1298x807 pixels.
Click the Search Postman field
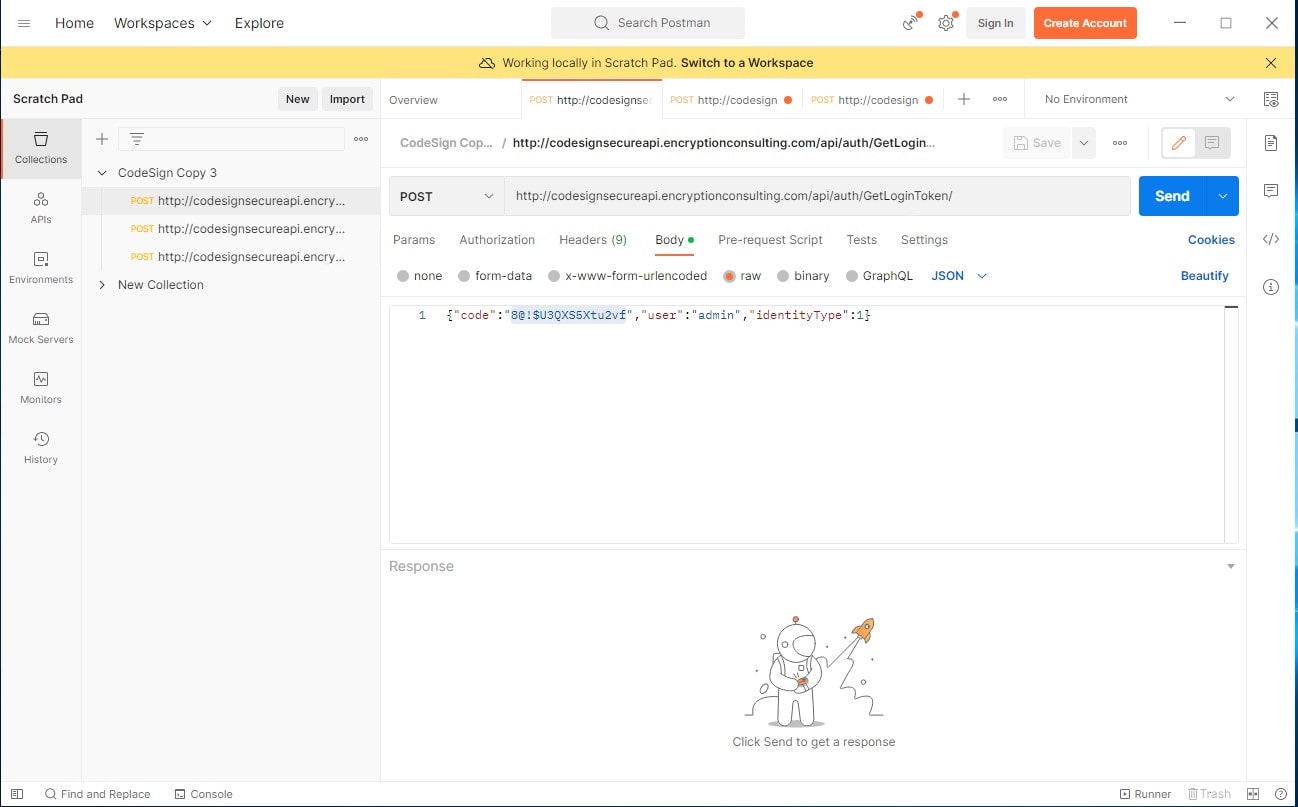647,23
